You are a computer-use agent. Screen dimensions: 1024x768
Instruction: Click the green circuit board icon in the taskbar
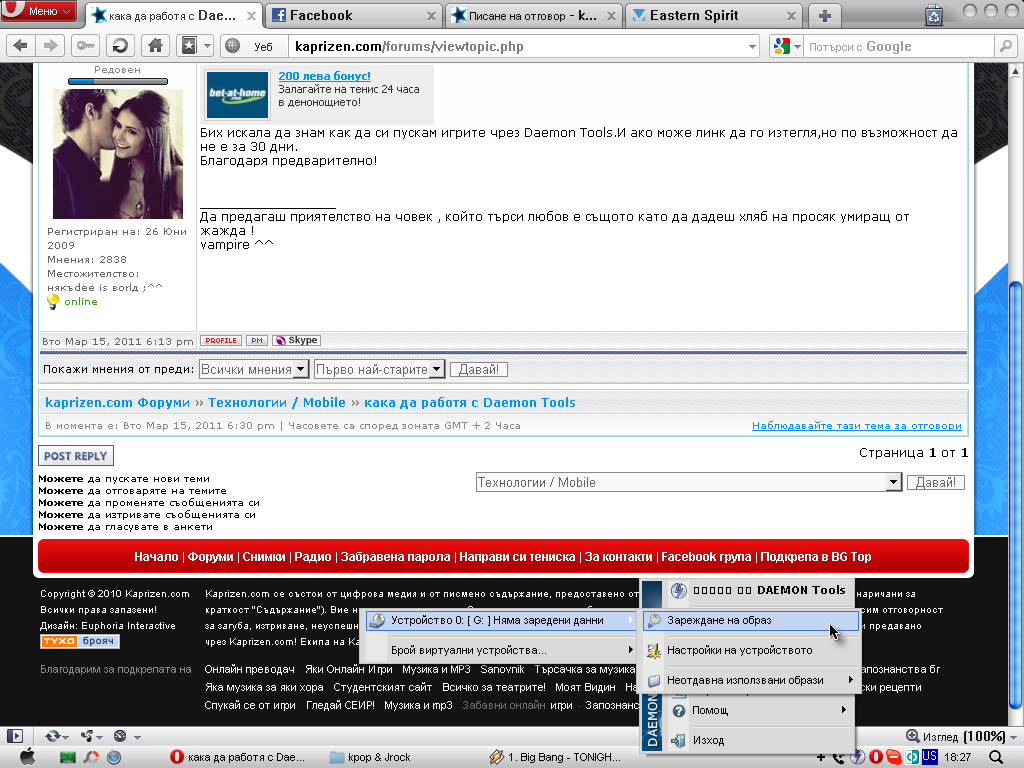point(67,757)
